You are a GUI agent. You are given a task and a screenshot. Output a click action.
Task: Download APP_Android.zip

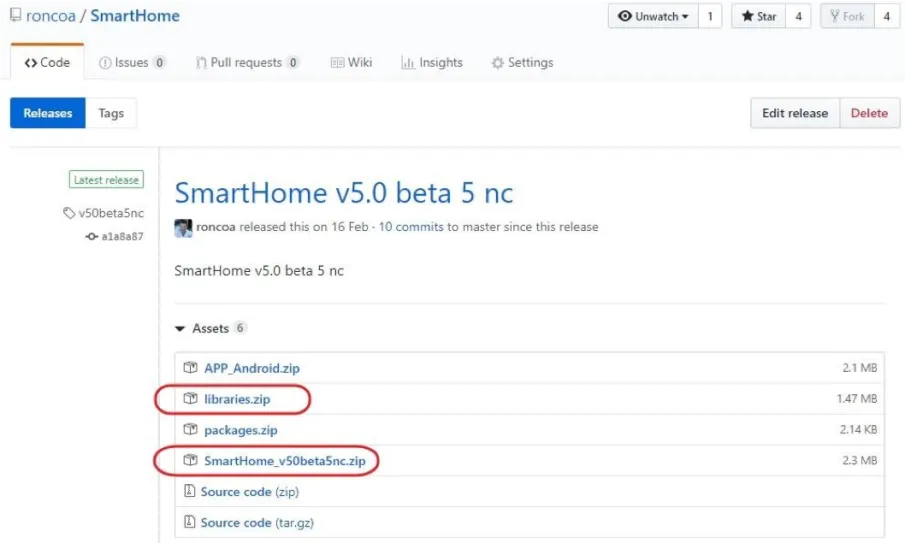(252, 368)
